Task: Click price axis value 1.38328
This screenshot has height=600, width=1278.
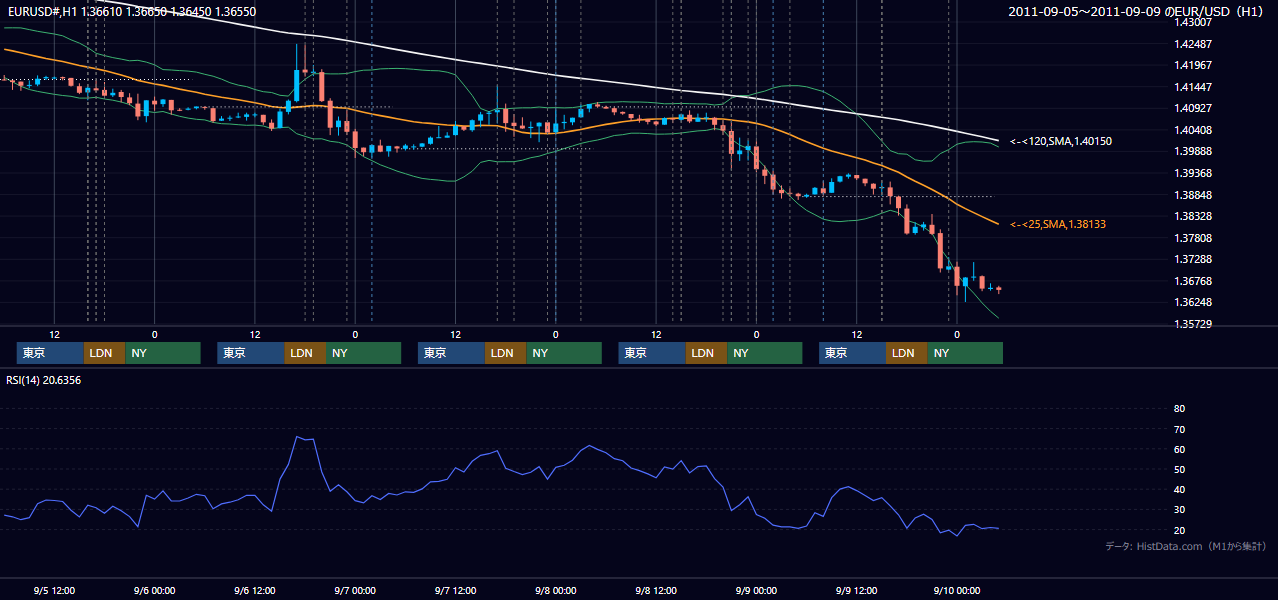Action: tap(1193, 216)
